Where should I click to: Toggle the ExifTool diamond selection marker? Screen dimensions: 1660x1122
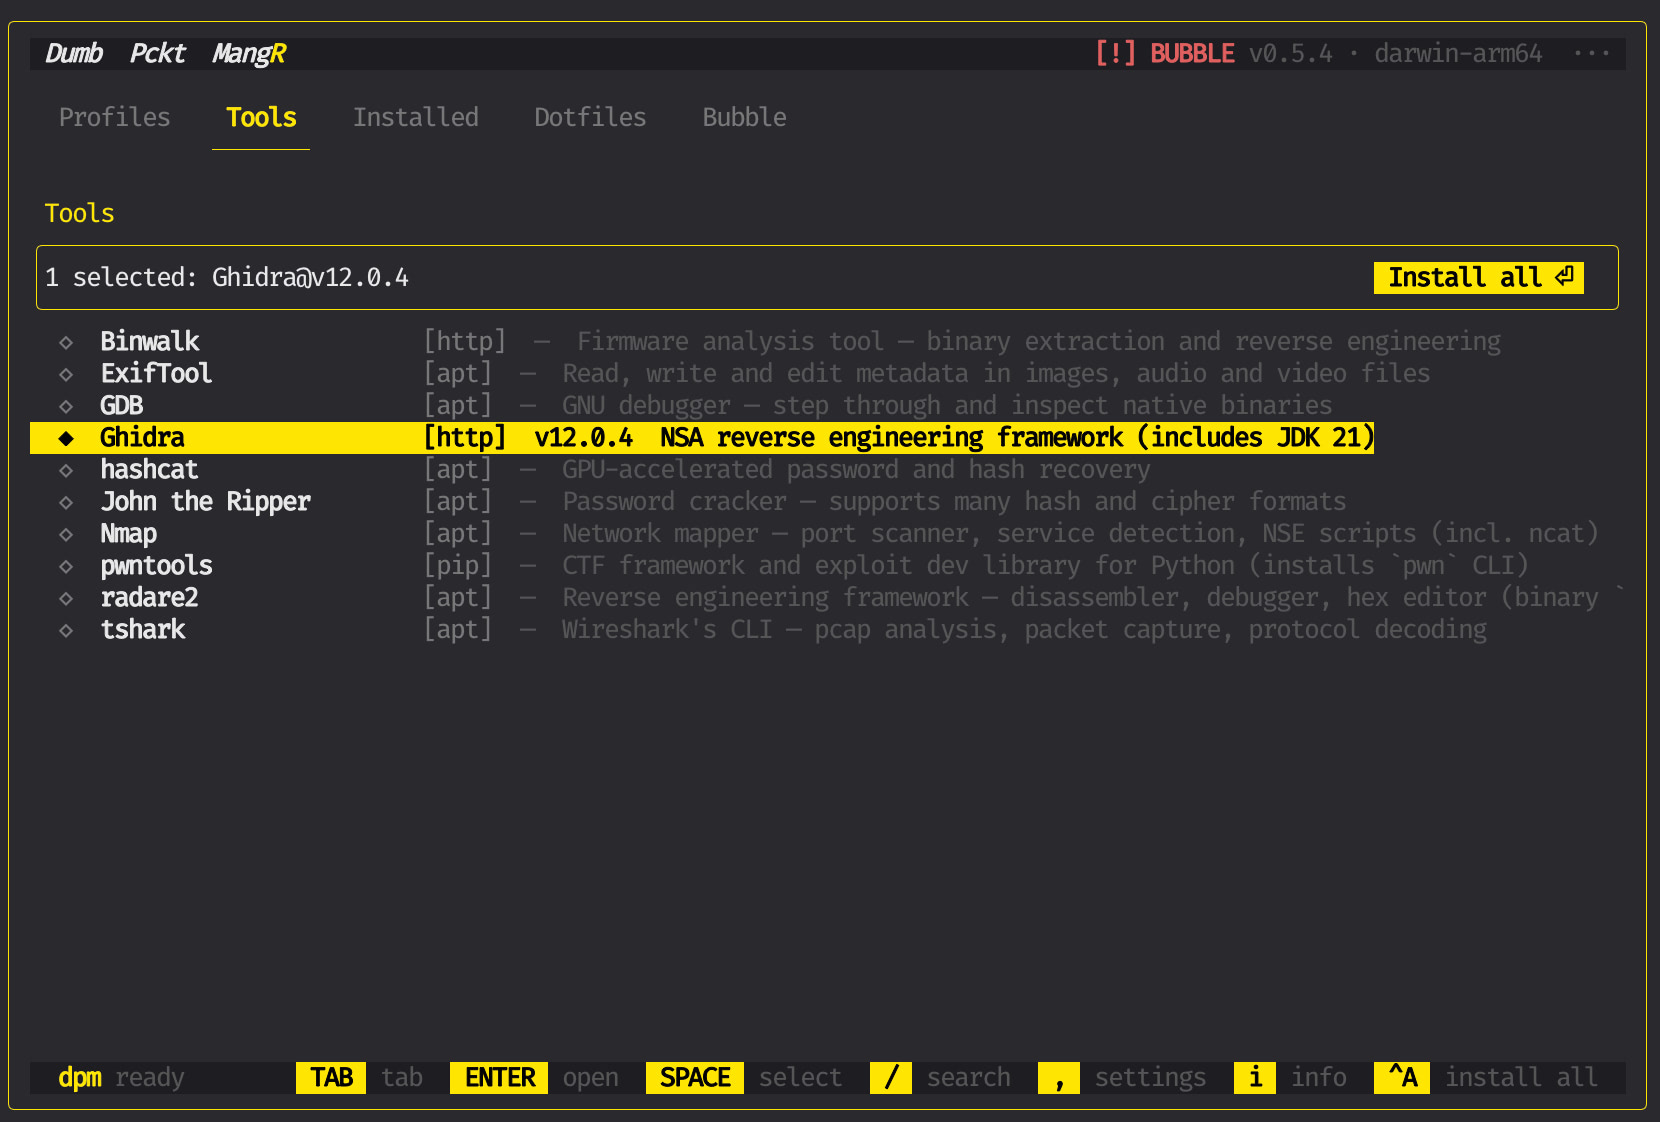(x=66, y=374)
